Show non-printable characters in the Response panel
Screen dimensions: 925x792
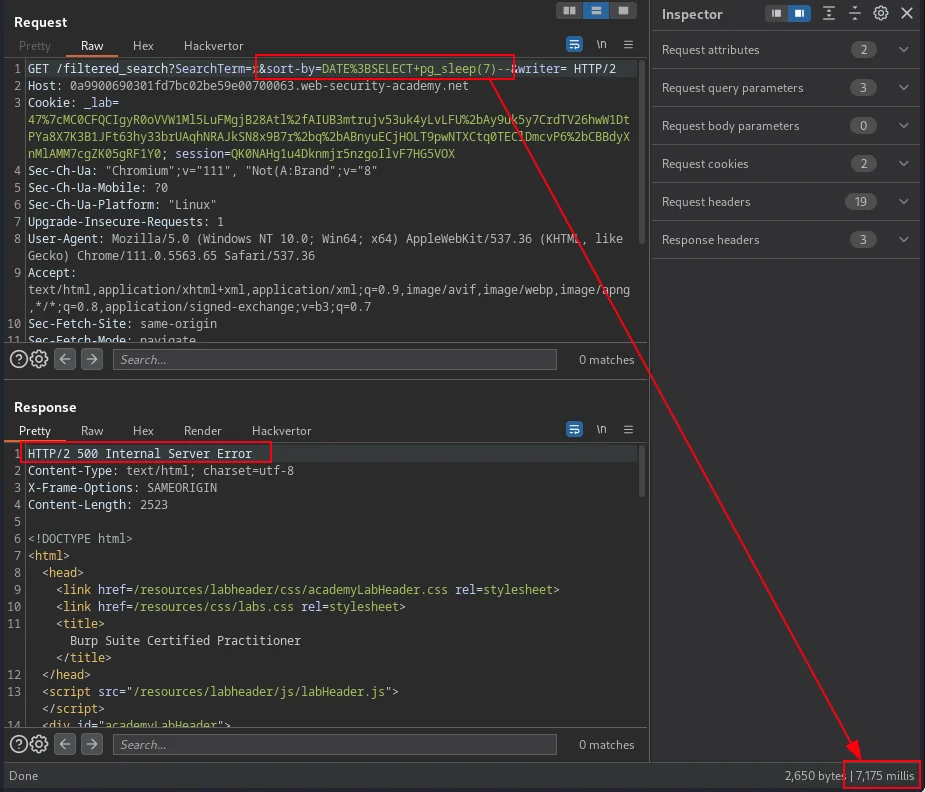tap(601, 430)
